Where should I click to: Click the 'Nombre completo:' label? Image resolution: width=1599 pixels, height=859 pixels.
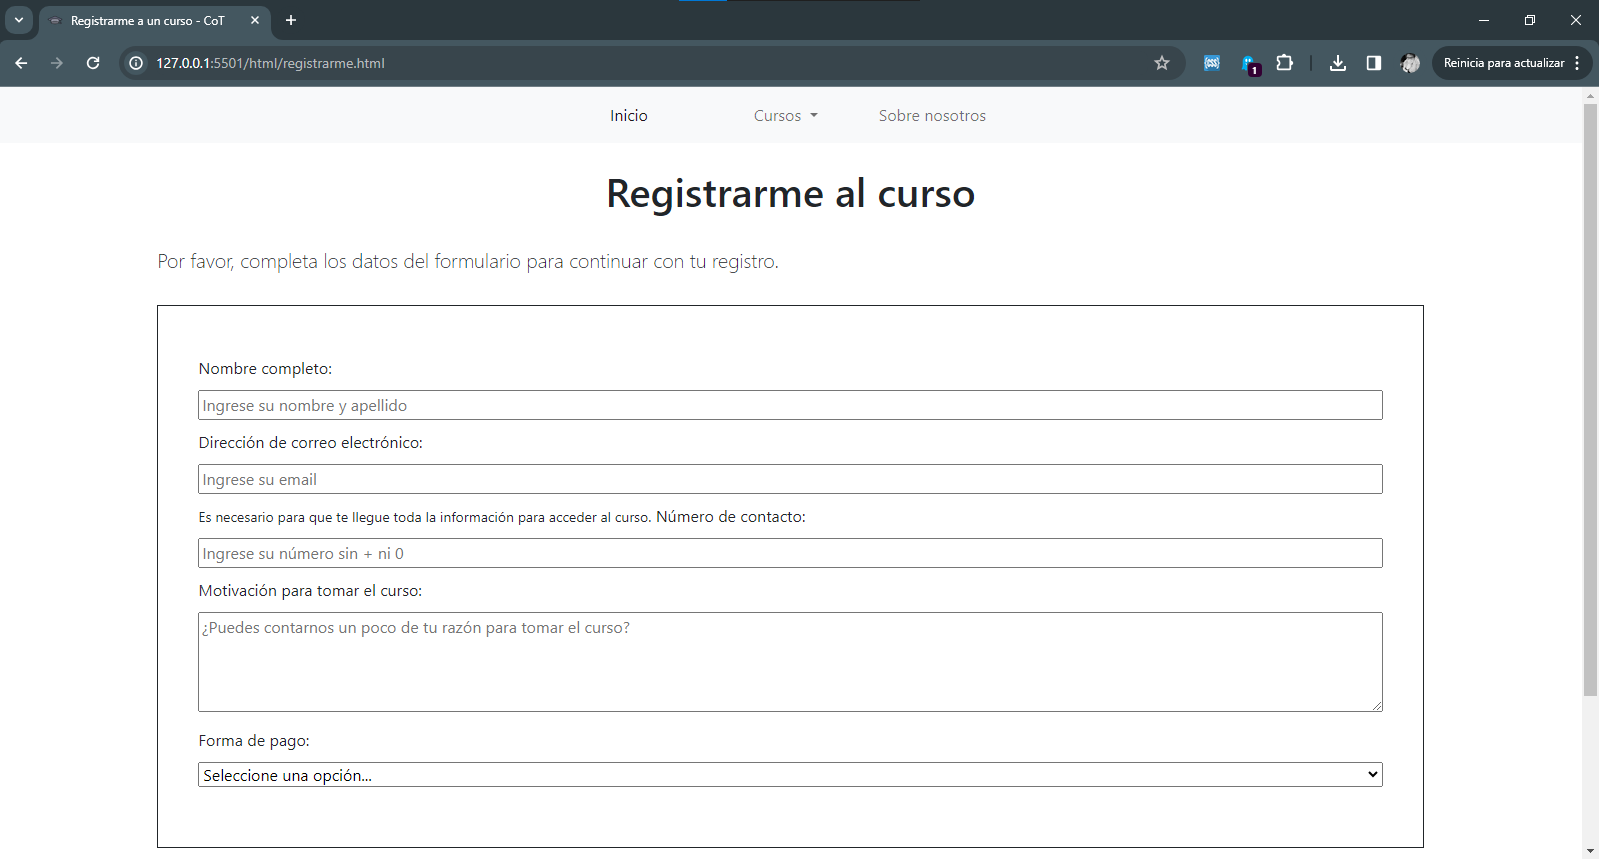pos(265,369)
